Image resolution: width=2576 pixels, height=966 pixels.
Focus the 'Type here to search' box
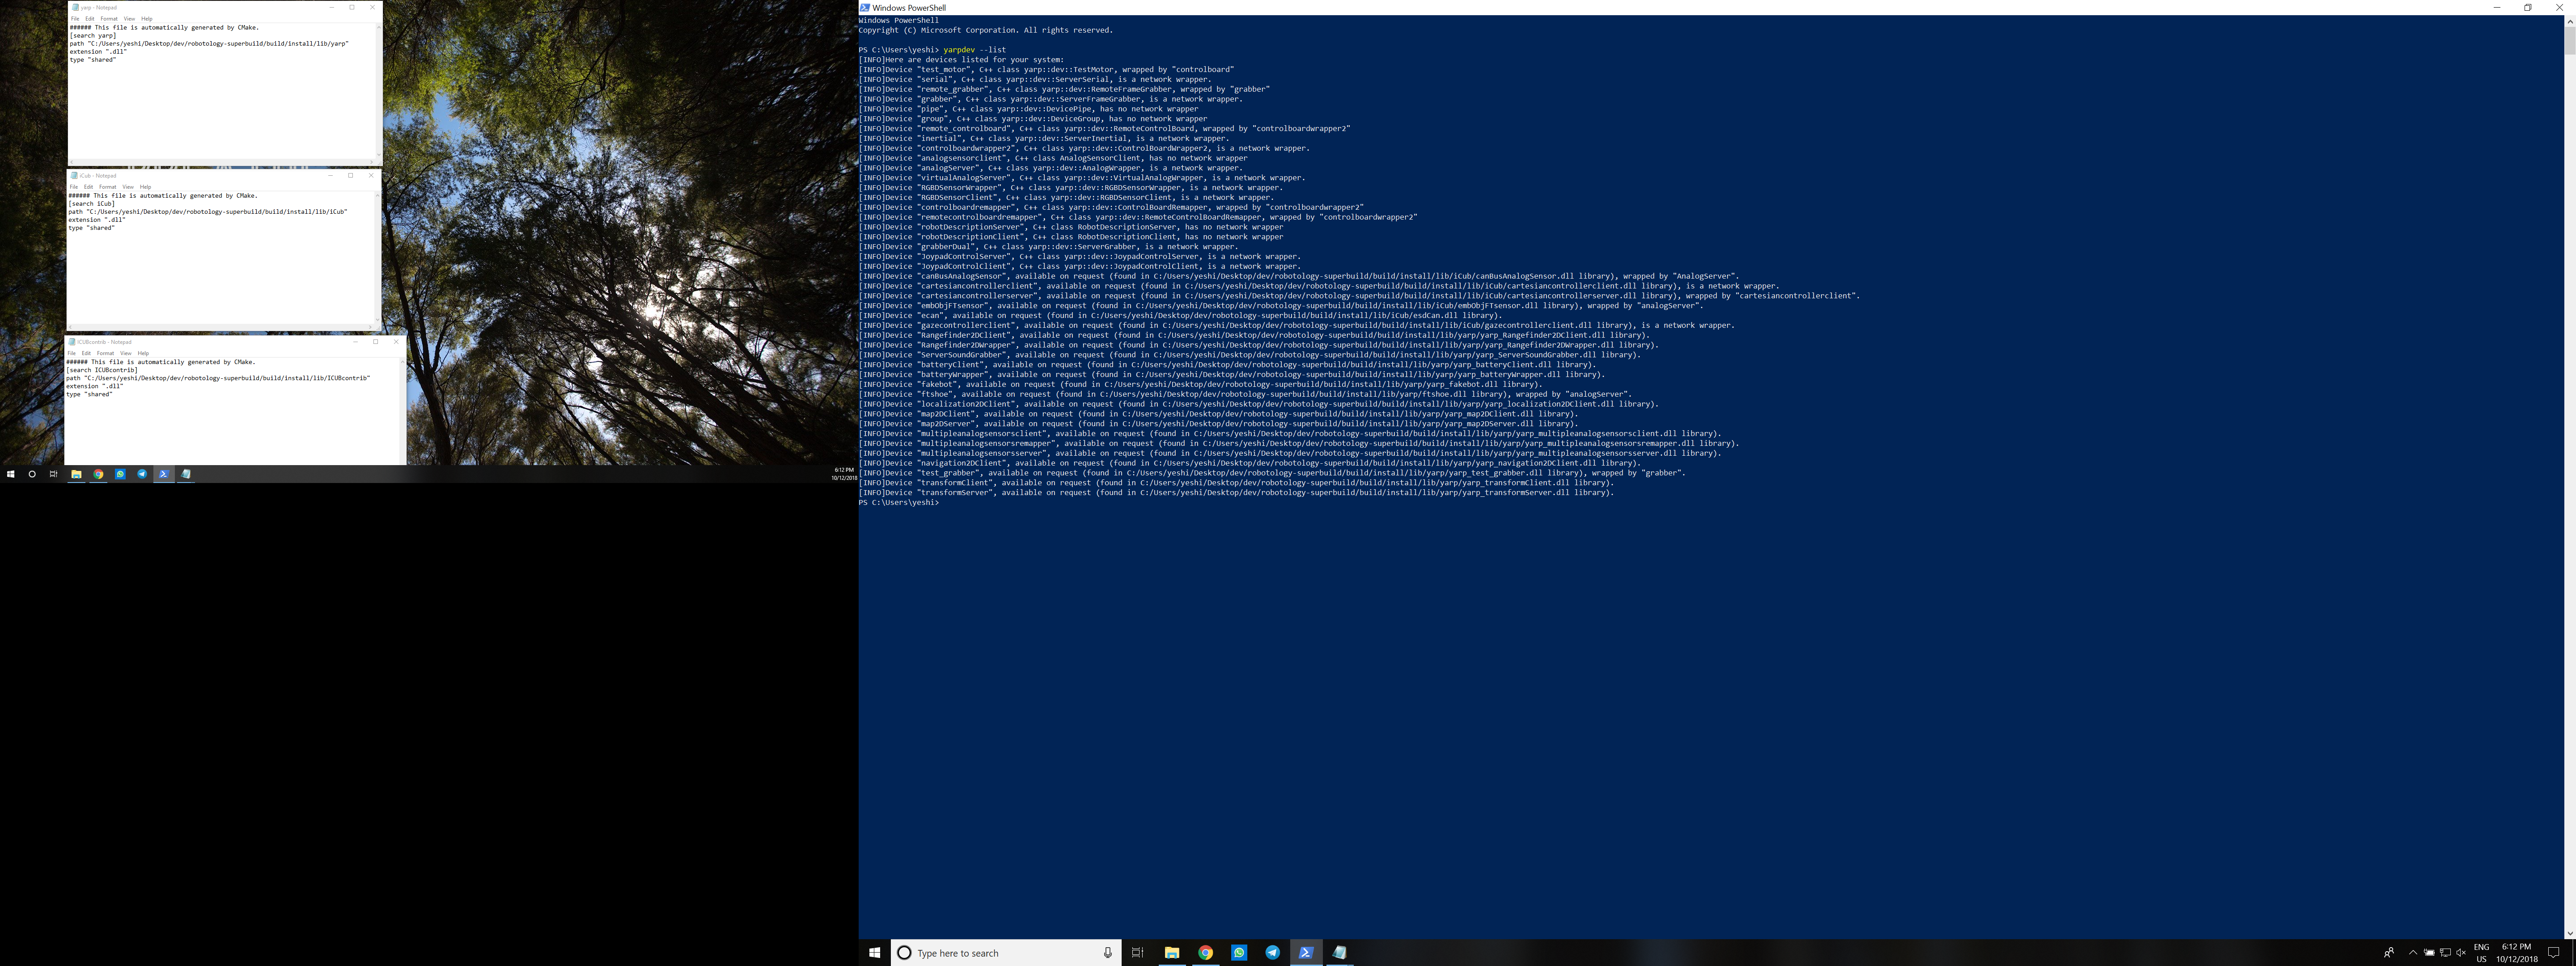(1005, 953)
